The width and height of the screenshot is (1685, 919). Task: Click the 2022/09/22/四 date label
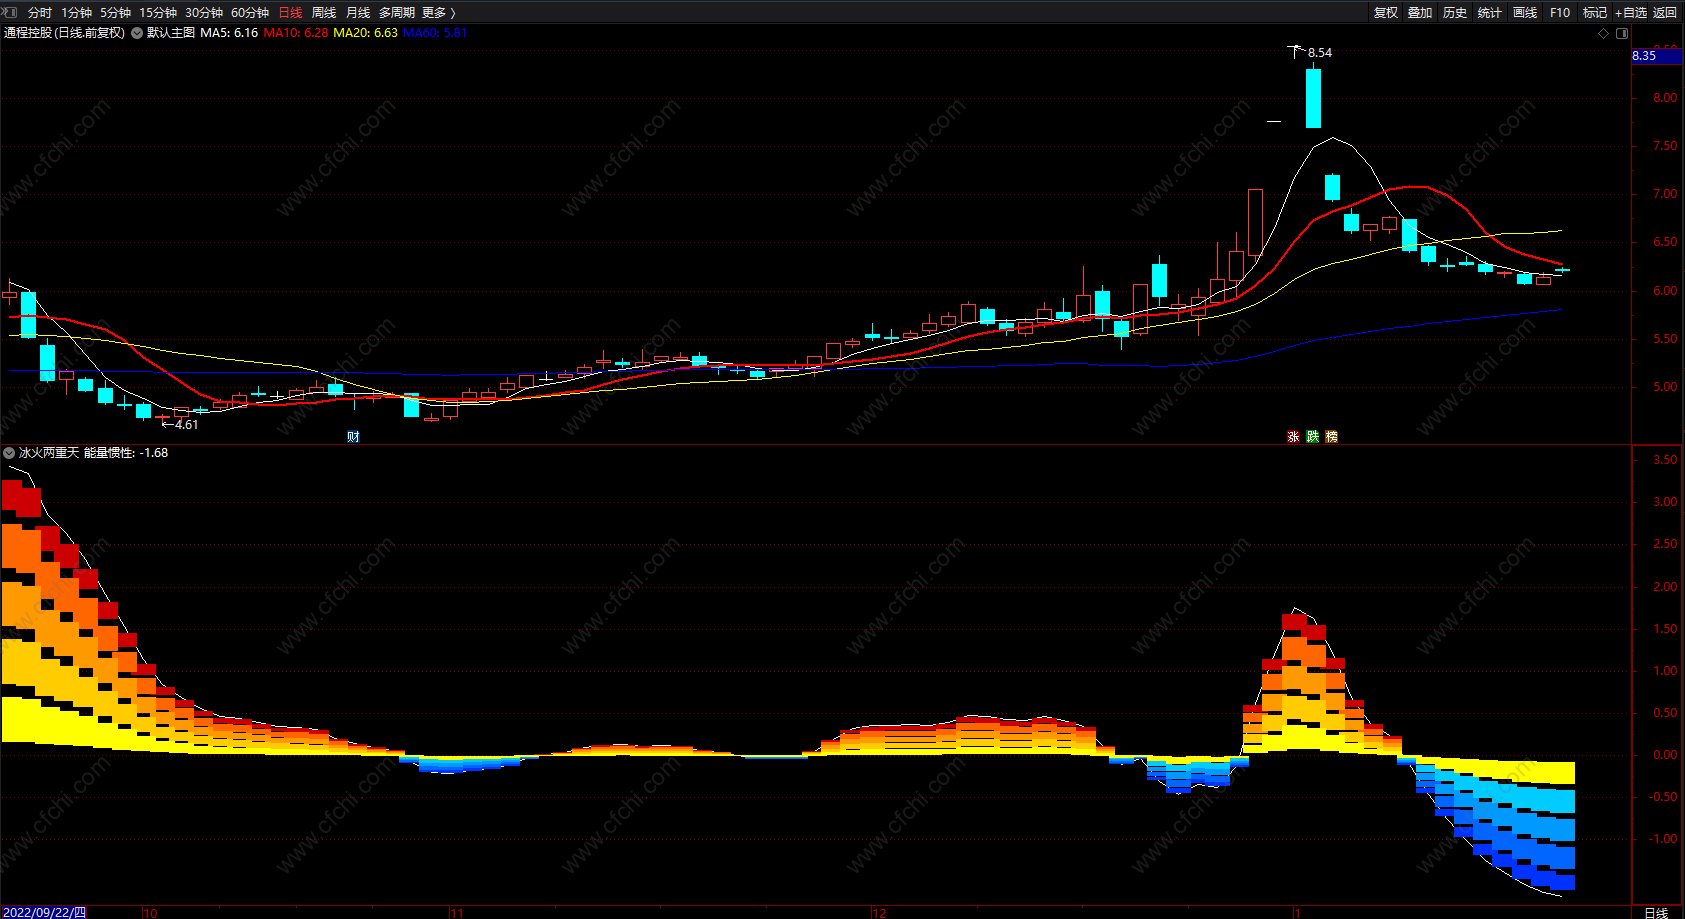coord(44,912)
